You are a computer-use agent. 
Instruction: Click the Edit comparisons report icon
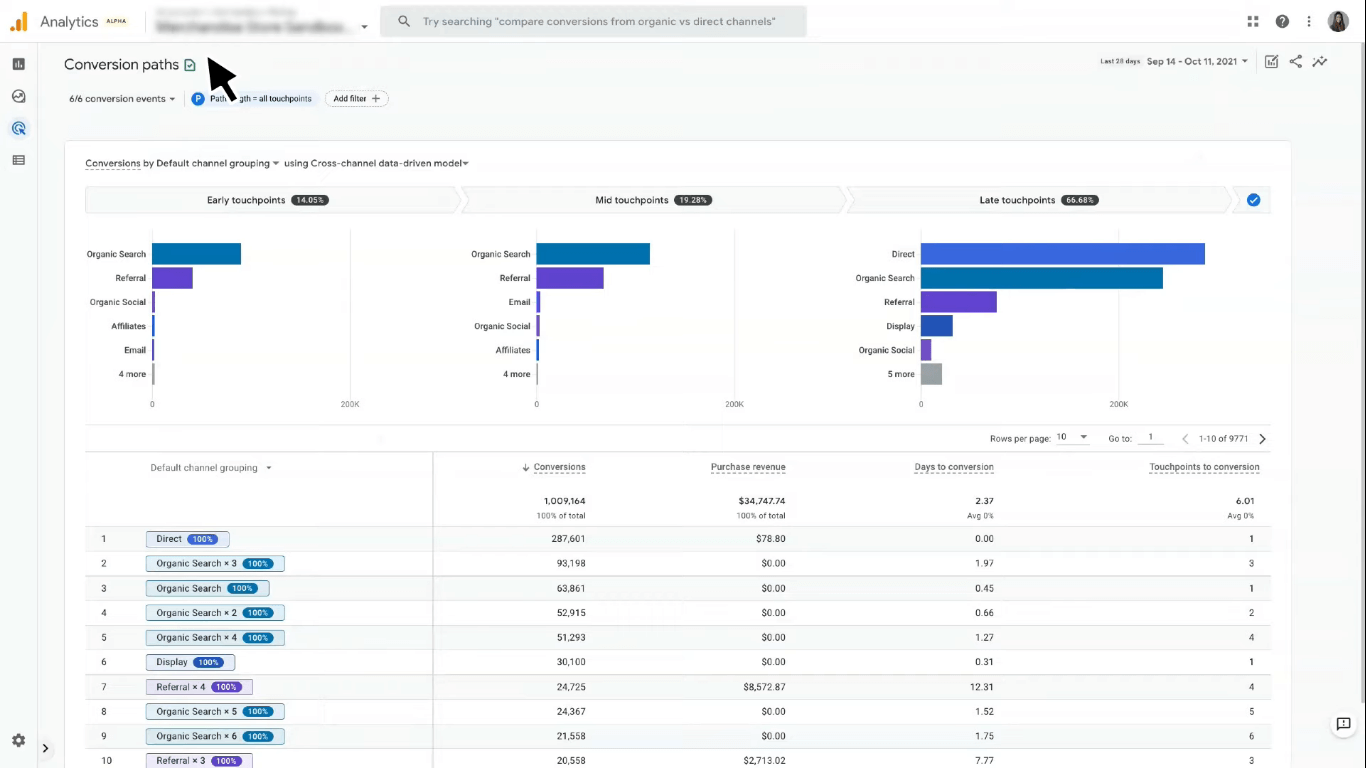pyautogui.click(x=1271, y=61)
